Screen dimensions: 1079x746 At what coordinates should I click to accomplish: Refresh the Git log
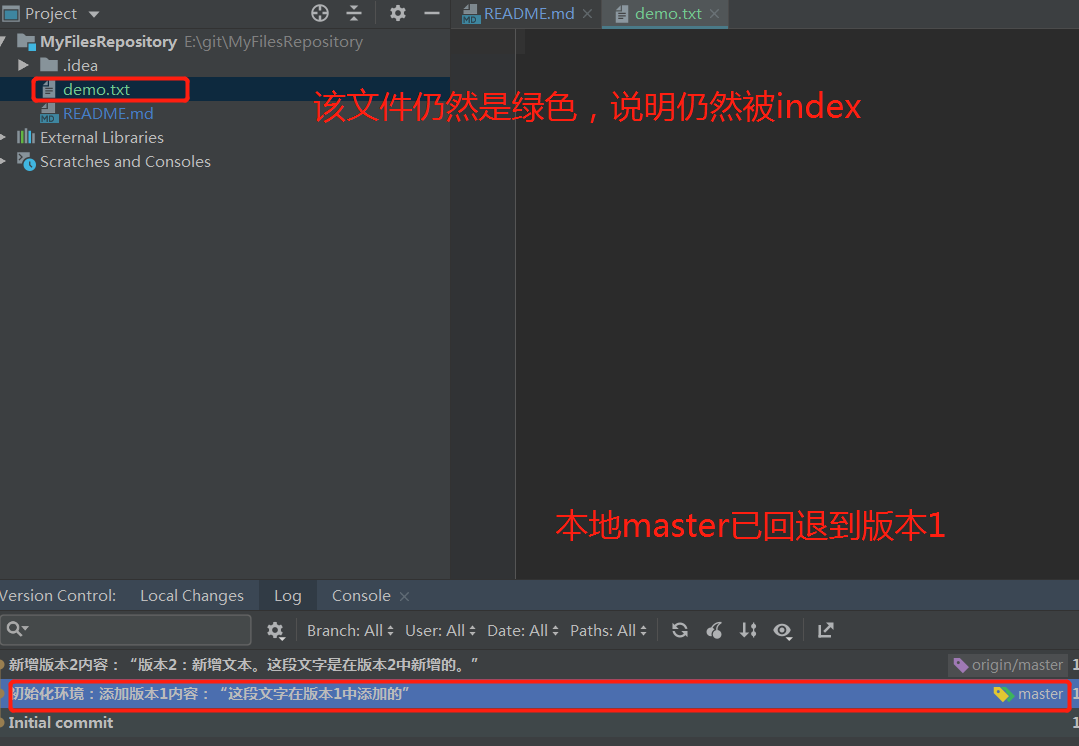(679, 630)
